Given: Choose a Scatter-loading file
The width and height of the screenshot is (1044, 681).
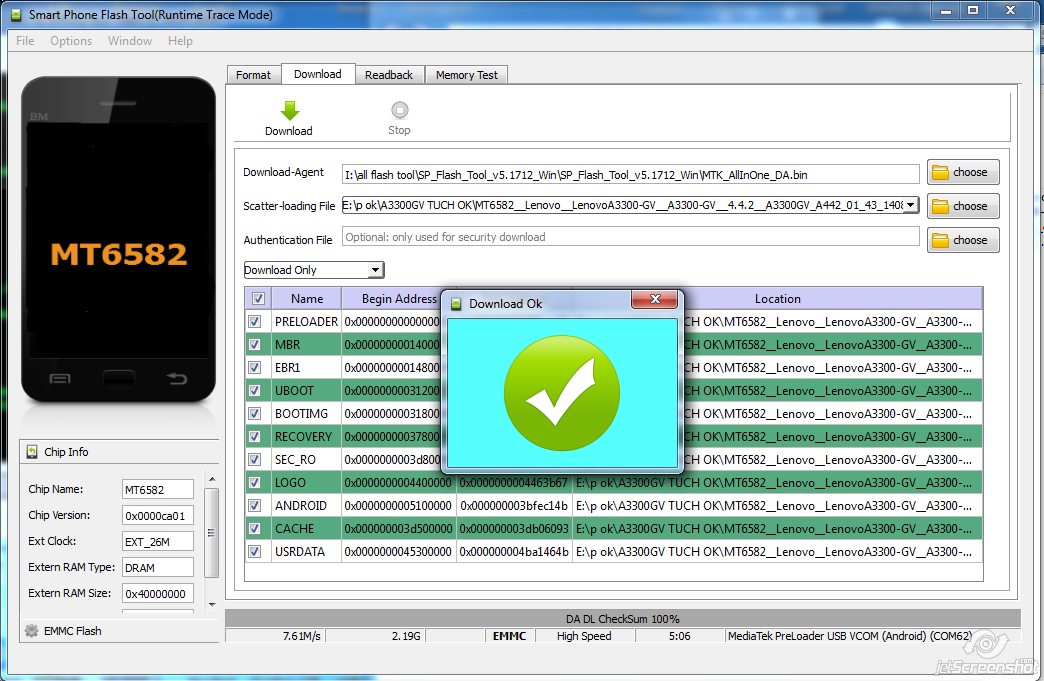Looking at the screenshot, I should [x=963, y=206].
